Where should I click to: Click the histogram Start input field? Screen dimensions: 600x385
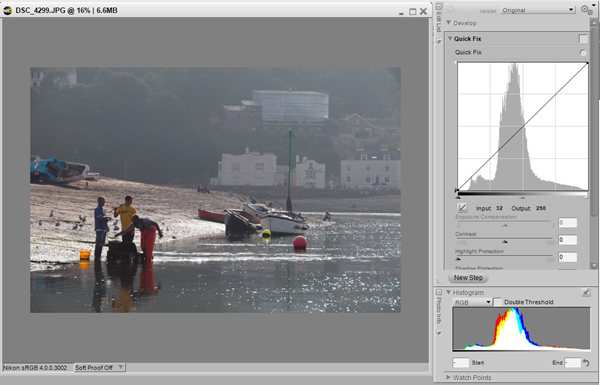460,362
